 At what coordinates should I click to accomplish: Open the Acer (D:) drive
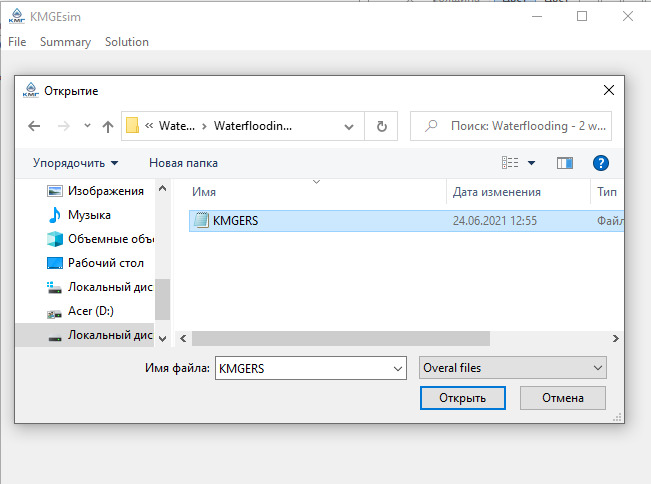(90, 311)
